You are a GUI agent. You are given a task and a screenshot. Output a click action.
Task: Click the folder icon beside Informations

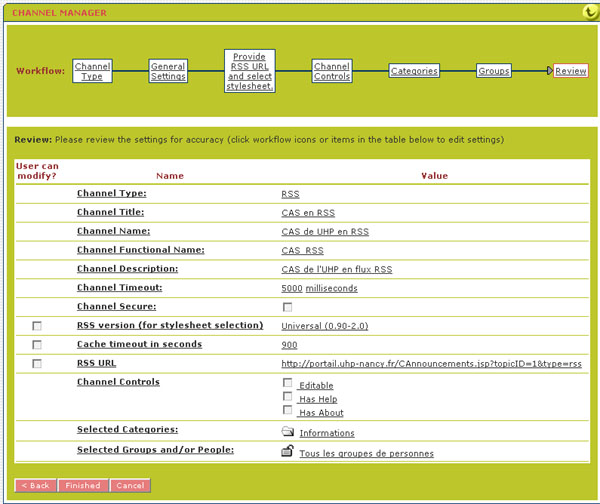pyautogui.click(x=288, y=432)
